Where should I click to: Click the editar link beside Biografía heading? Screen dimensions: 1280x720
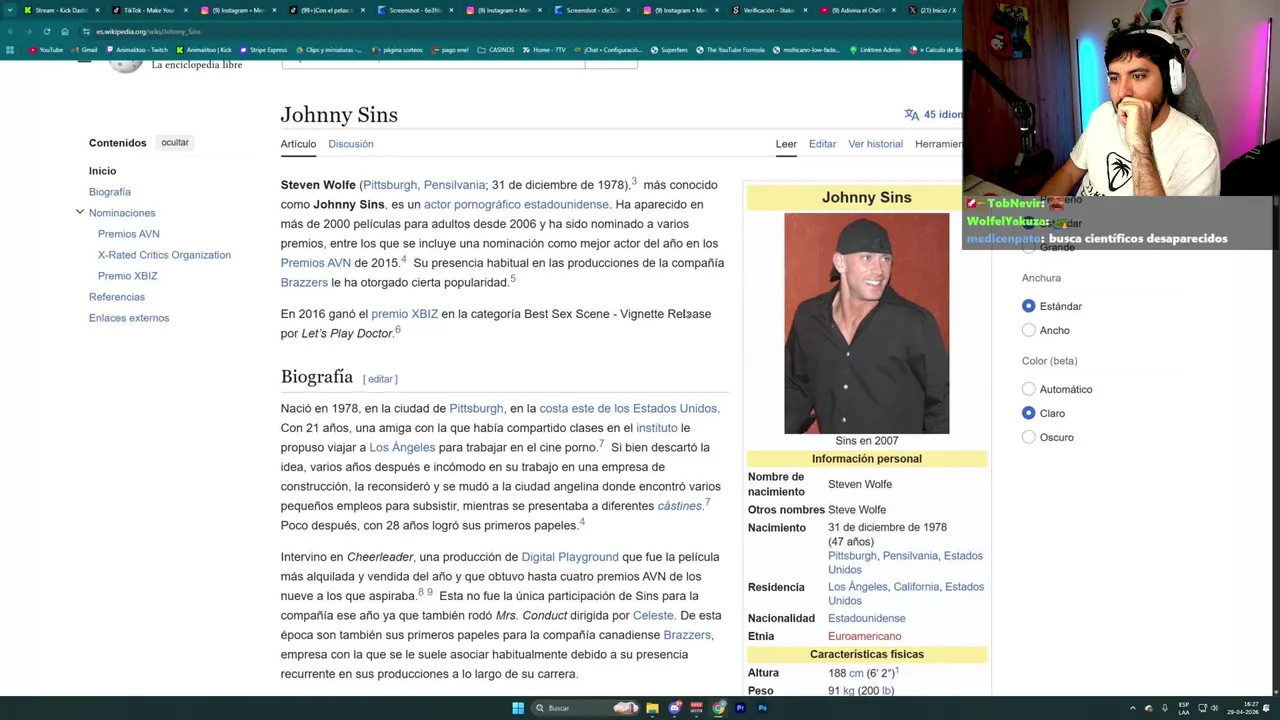pyautogui.click(x=380, y=379)
